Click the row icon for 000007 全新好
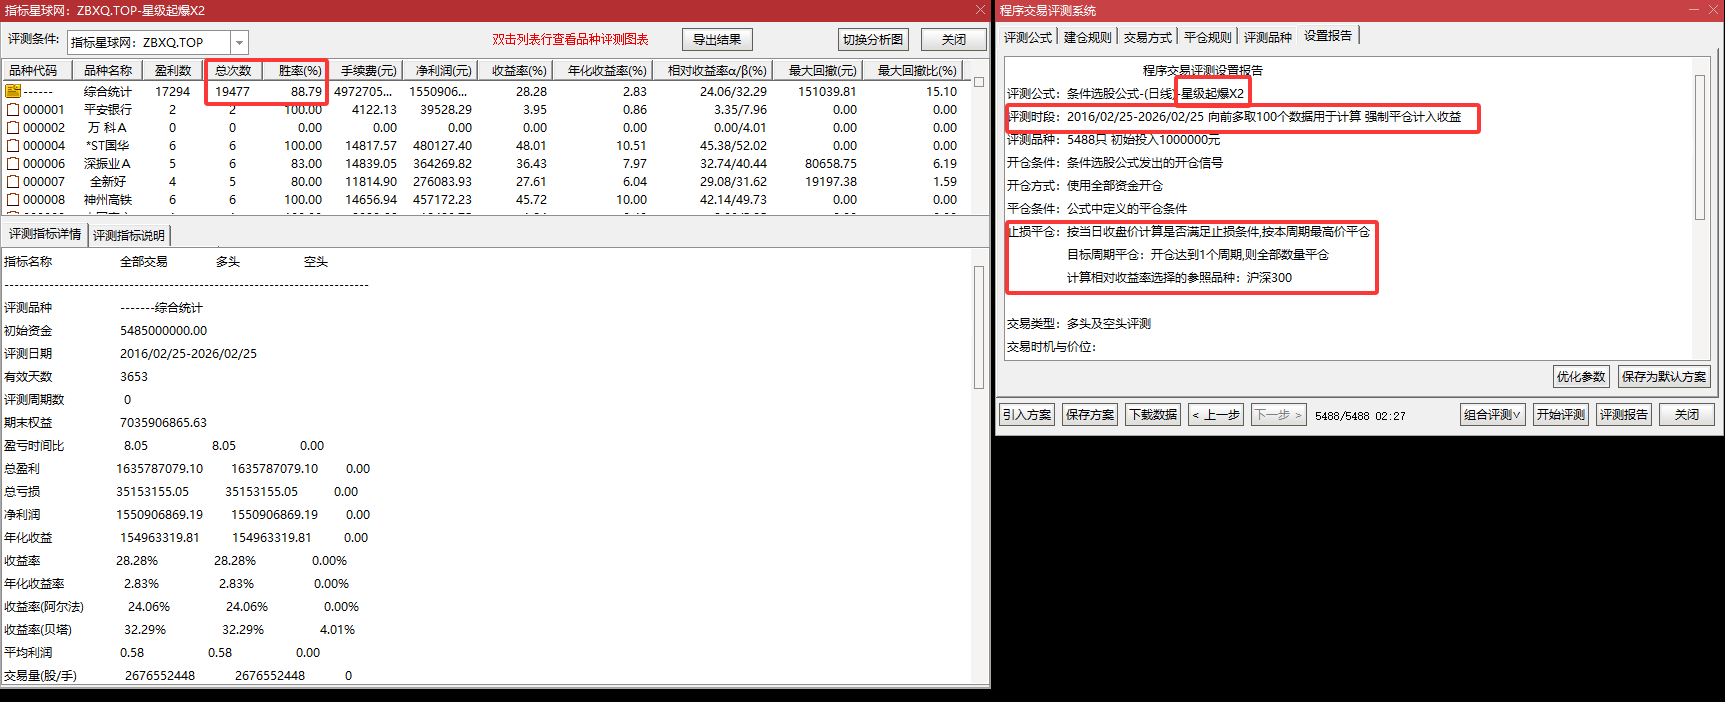Viewport: 1725px width, 702px height. click(x=13, y=181)
